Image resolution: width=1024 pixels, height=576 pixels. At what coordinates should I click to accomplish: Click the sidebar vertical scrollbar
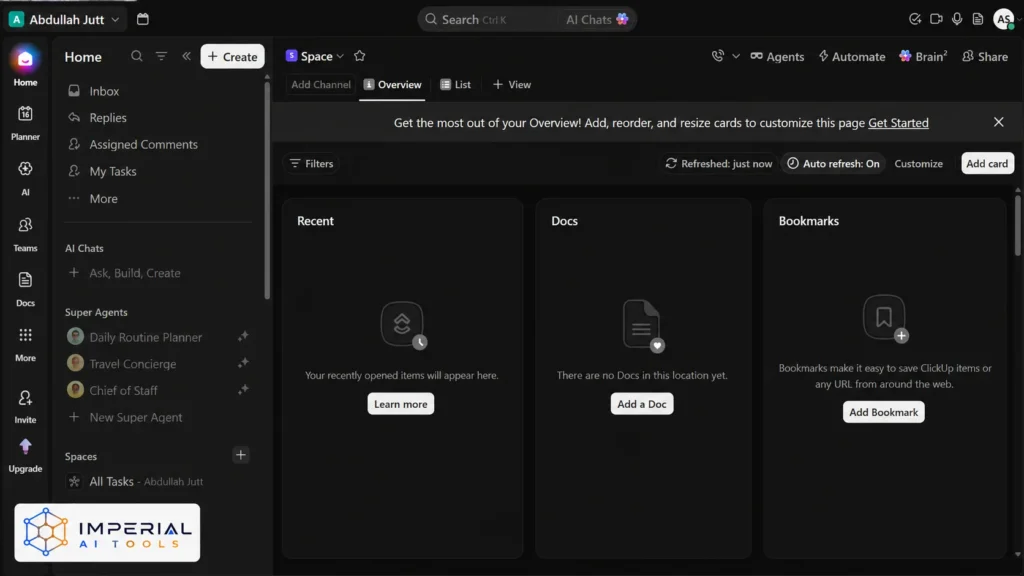[x=266, y=189]
